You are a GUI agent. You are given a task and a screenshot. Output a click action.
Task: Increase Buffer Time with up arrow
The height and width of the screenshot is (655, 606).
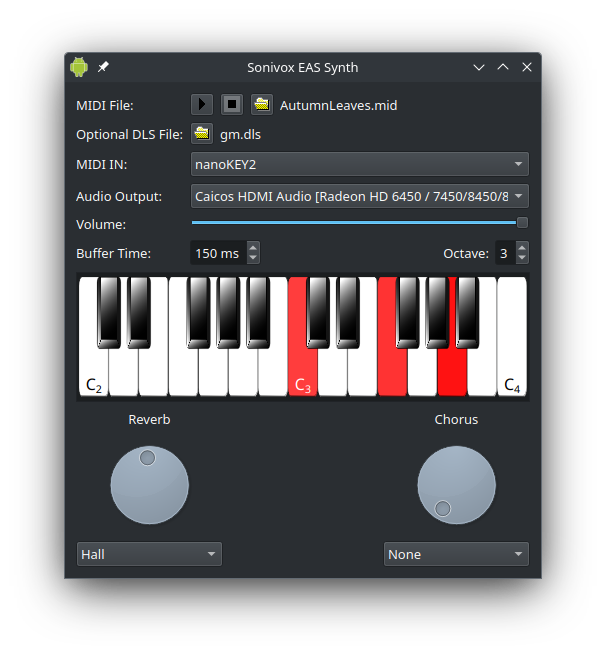pyautogui.click(x=253, y=248)
